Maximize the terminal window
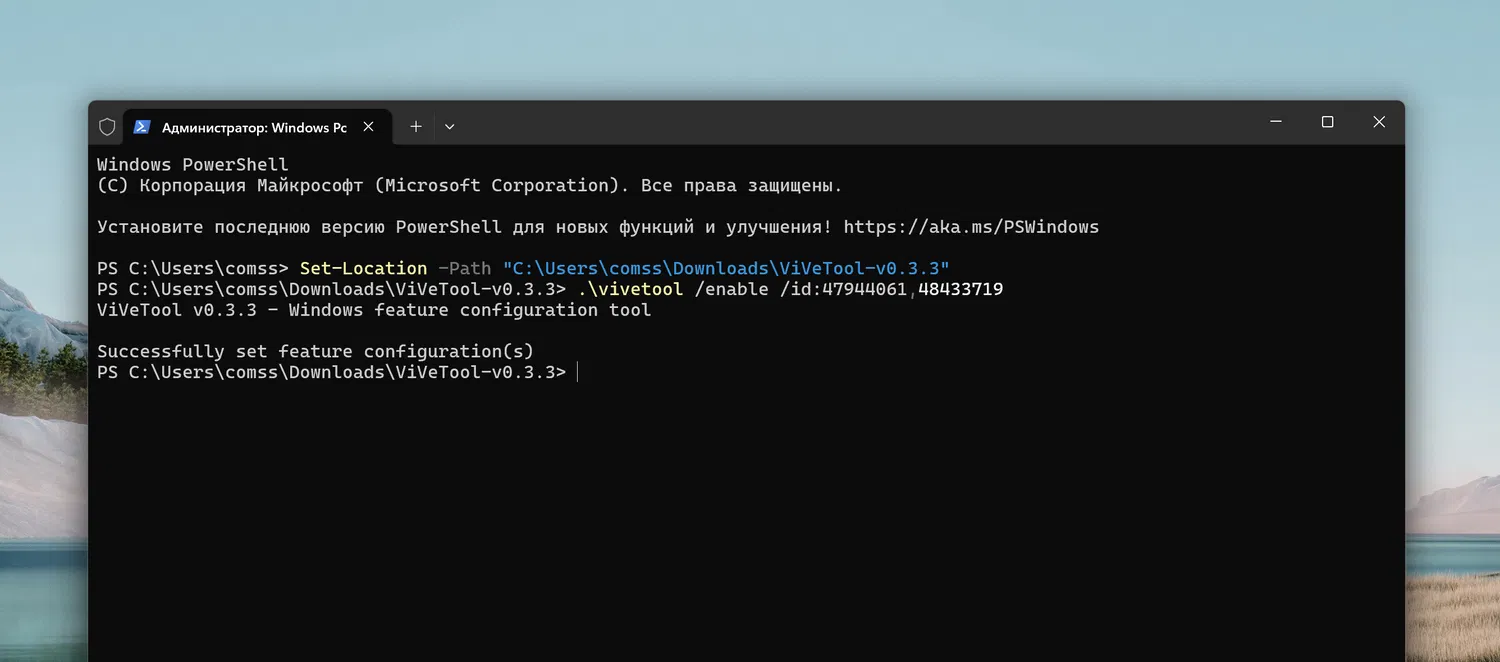The image size is (1500, 662). point(1327,122)
